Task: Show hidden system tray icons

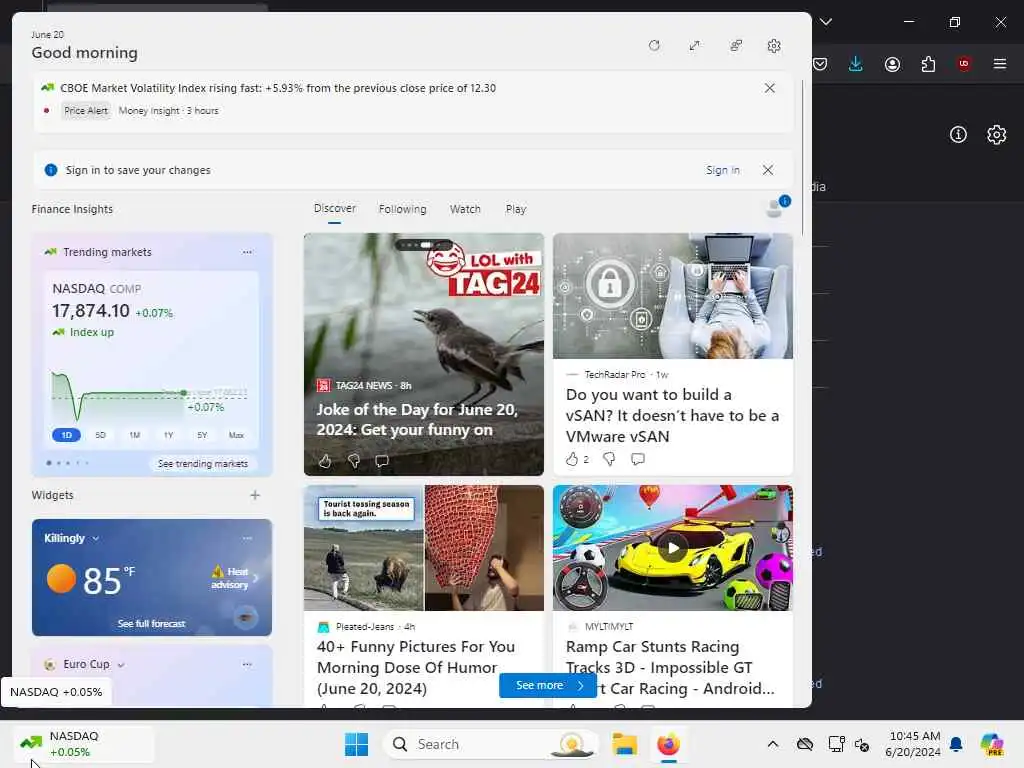Action: [773, 744]
